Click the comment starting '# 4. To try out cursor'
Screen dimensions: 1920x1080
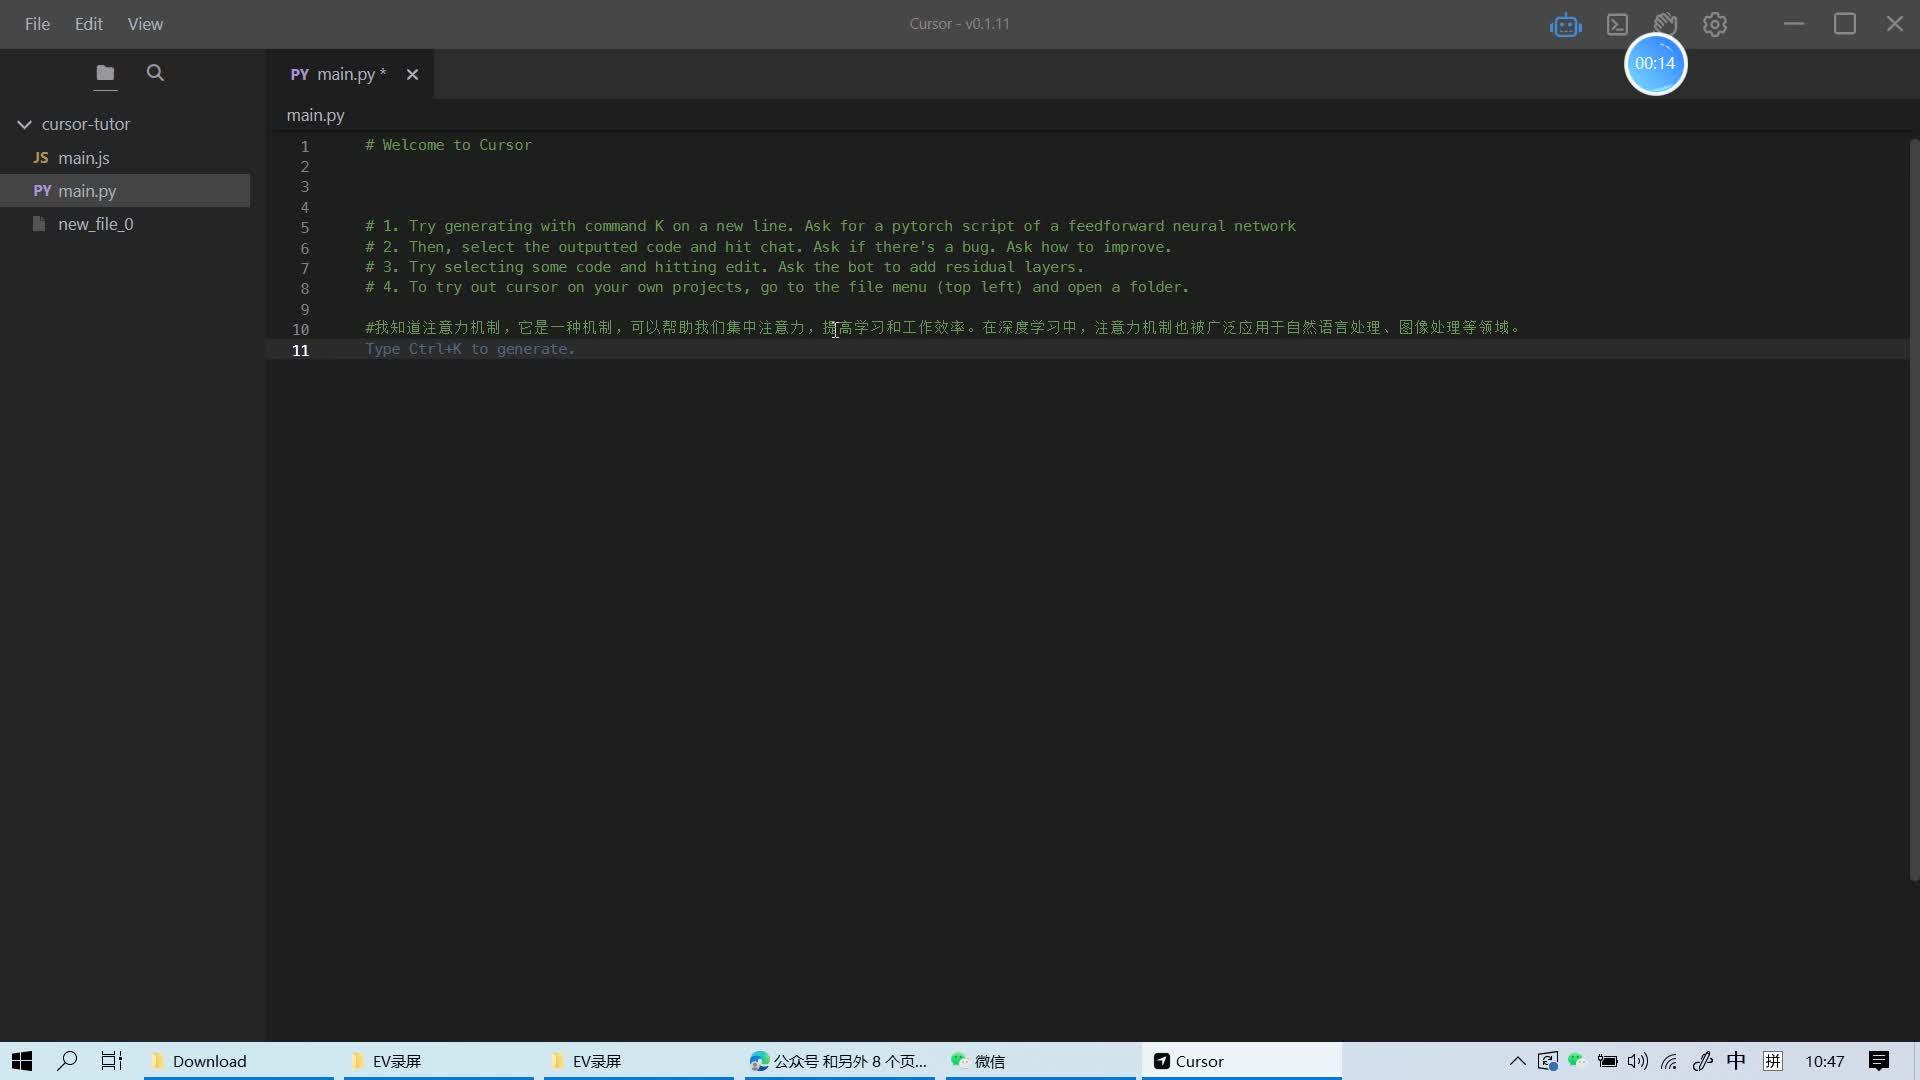tap(777, 287)
